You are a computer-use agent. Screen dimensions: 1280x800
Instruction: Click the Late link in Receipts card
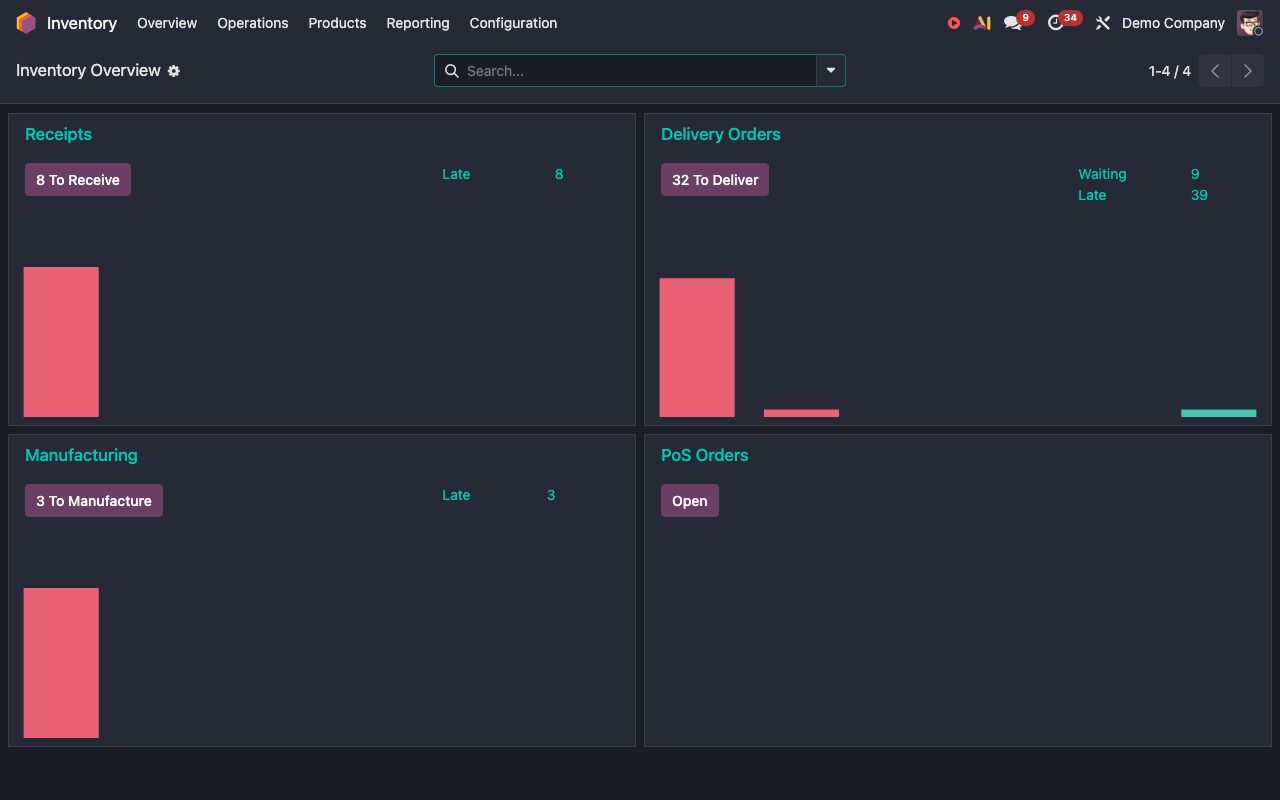click(456, 174)
